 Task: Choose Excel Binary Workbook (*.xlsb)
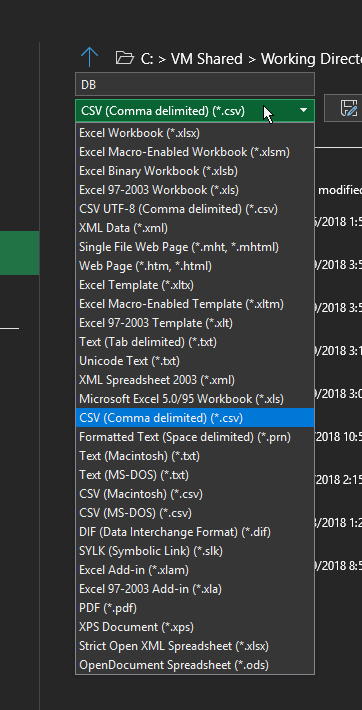[x=195, y=171]
